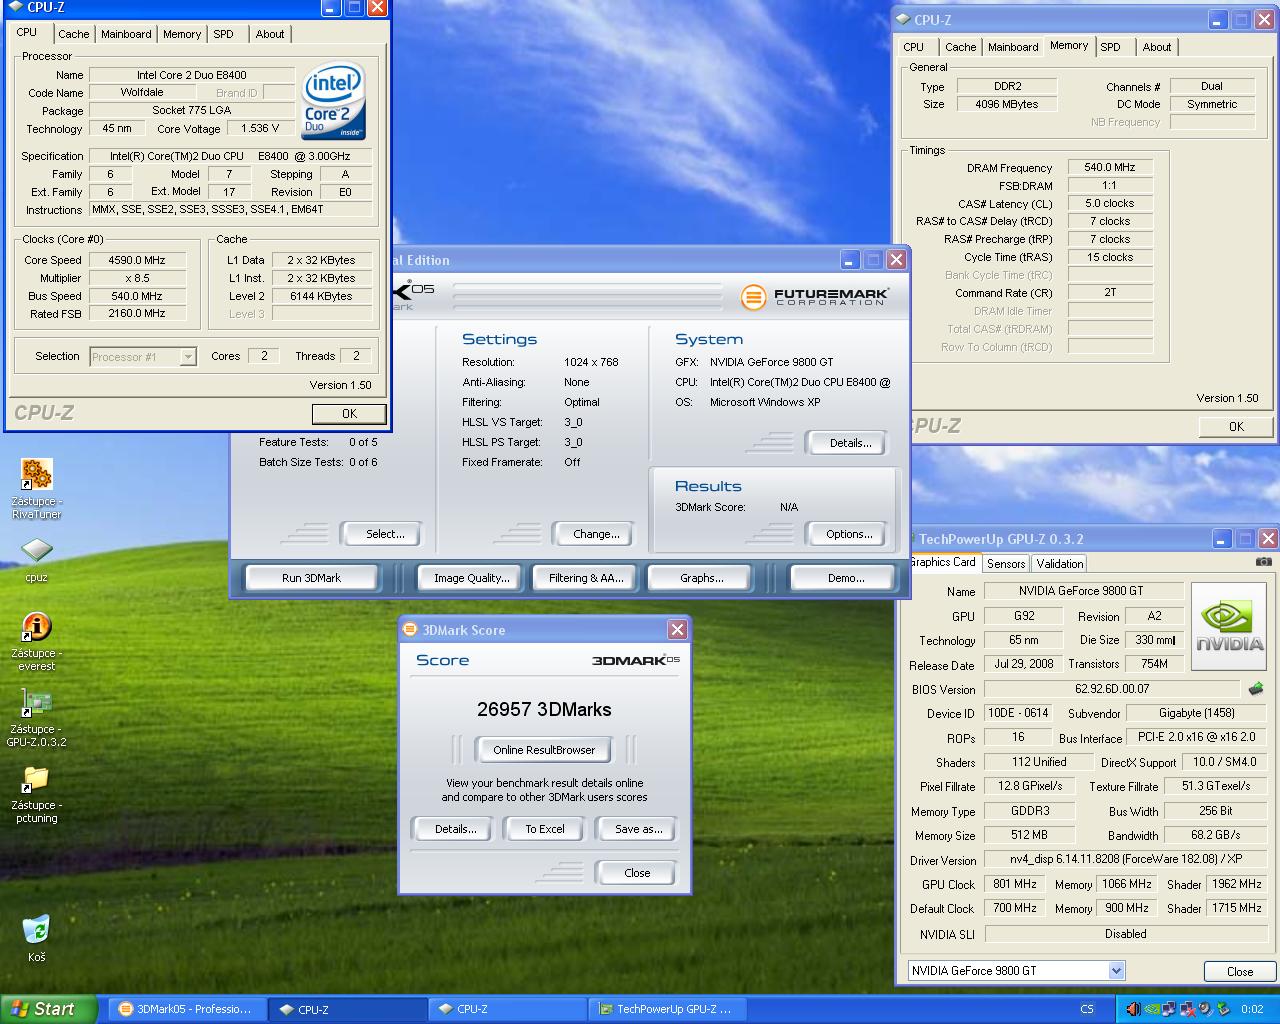Open the Processor #1 selection dropdown
The height and width of the screenshot is (1024, 1280).
[188, 357]
